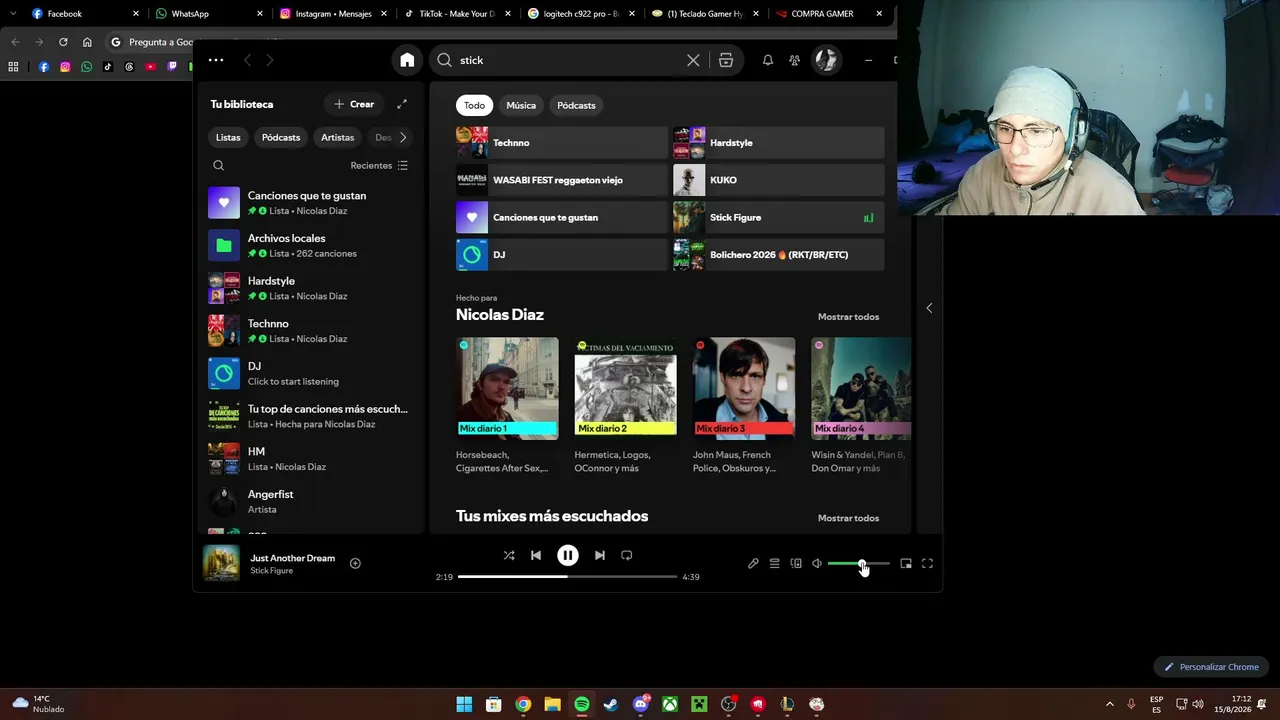The height and width of the screenshot is (720, 1280).
Task: Open the HM playlist in library
Action: pyautogui.click(x=309, y=459)
